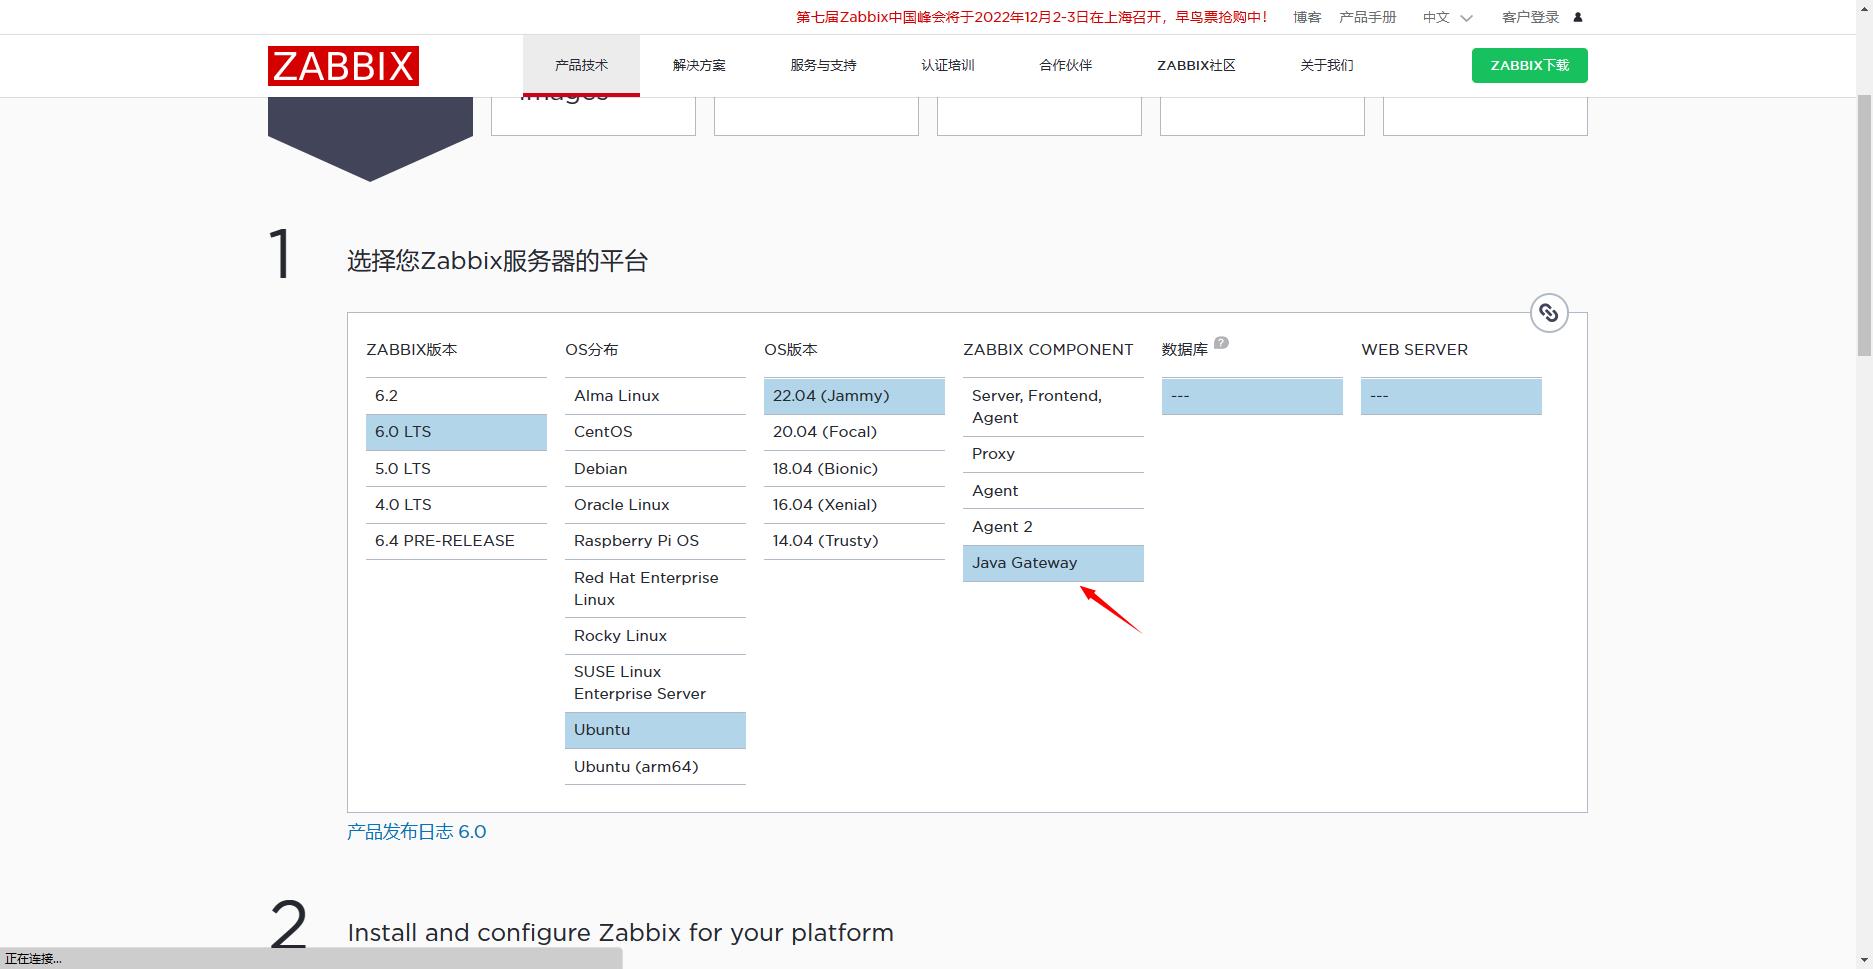Viewport: 1873px width, 969px height.
Task: Click the 客户登录 link
Action: [x=1530, y=17]
